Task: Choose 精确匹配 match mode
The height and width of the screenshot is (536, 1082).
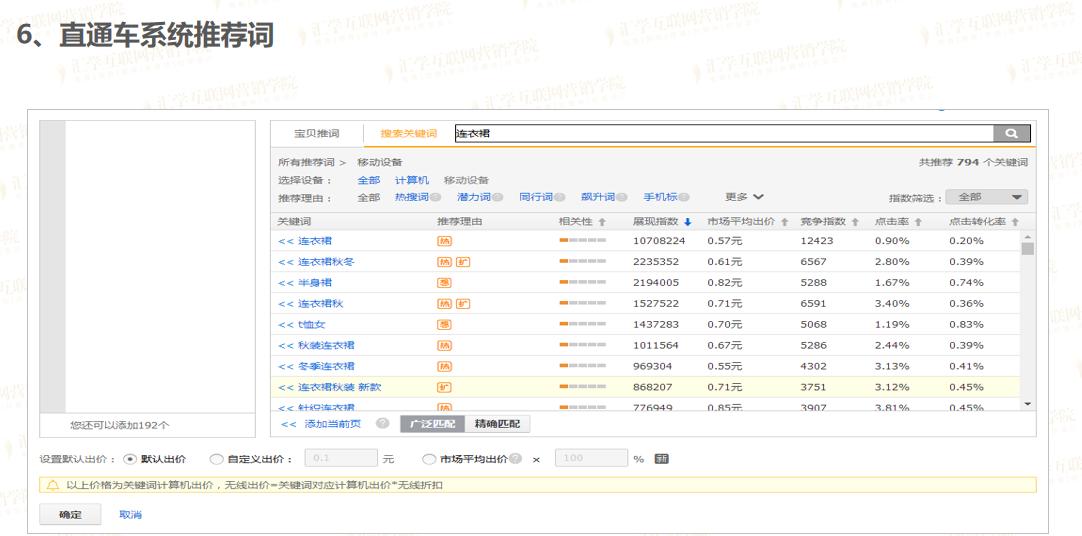Action: [498, 424]
